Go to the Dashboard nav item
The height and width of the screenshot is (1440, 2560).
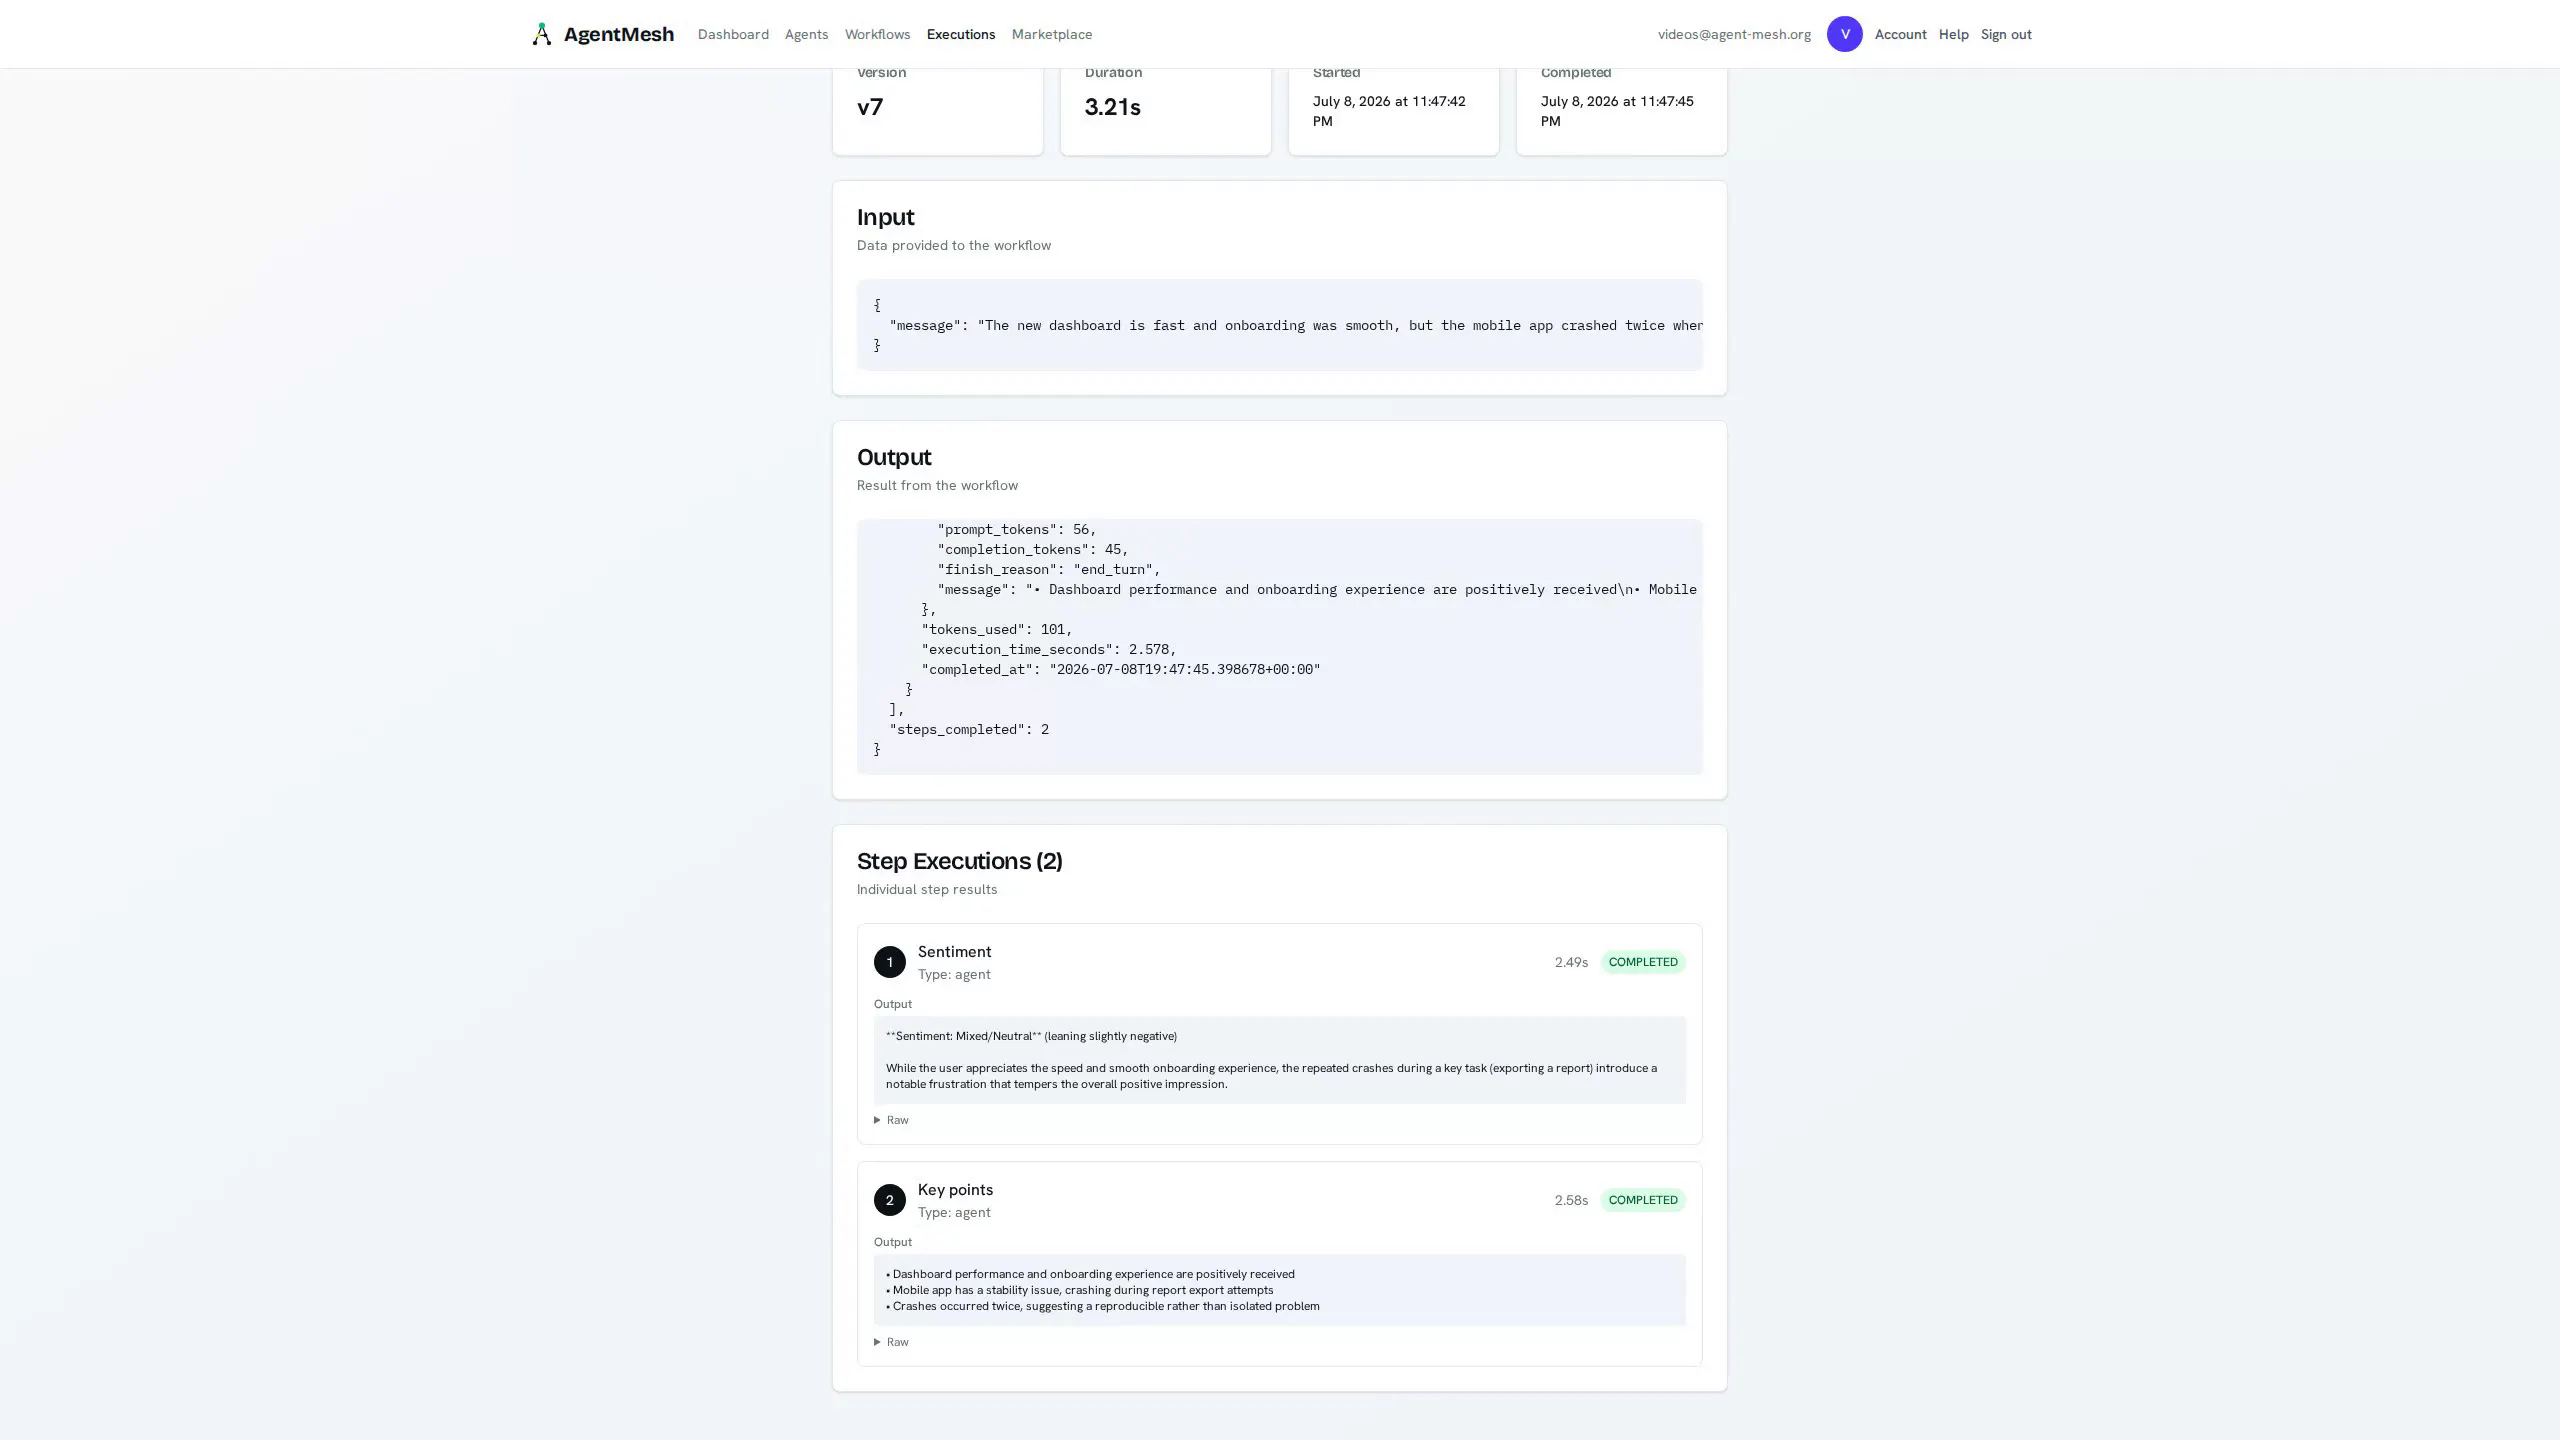pyautogui.click(x=733, y=34)
